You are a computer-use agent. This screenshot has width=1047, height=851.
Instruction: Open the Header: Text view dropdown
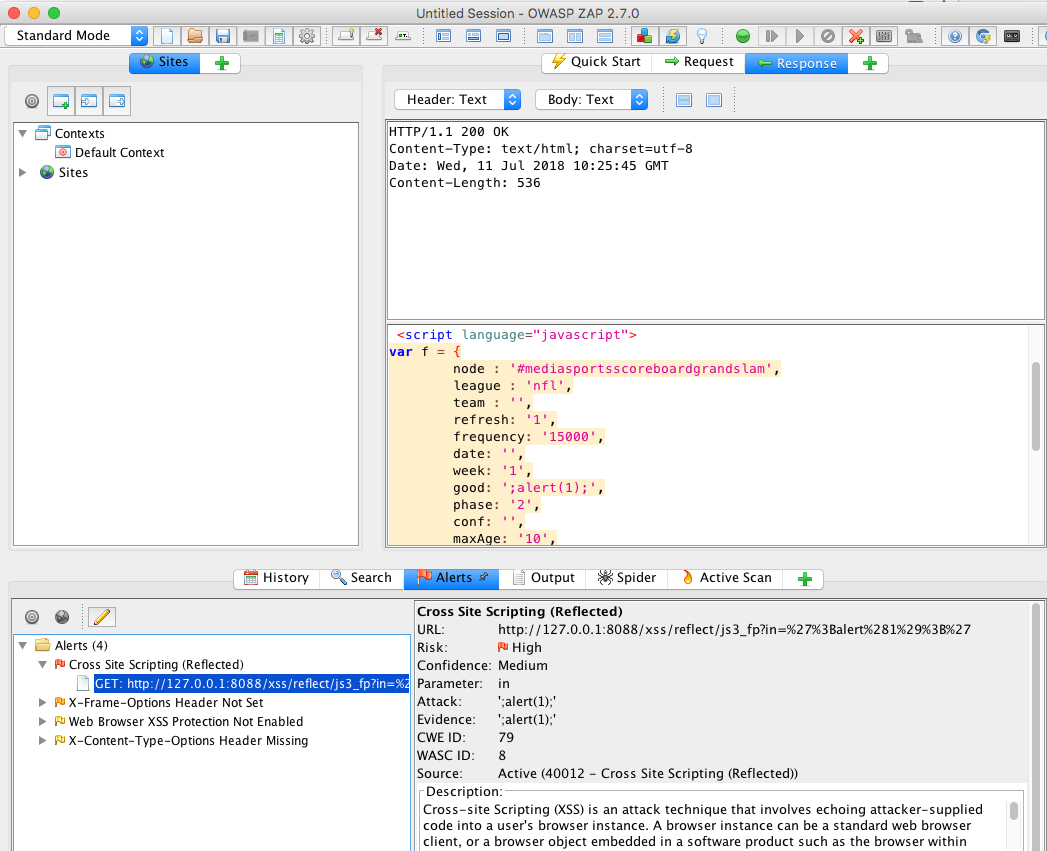457,100
